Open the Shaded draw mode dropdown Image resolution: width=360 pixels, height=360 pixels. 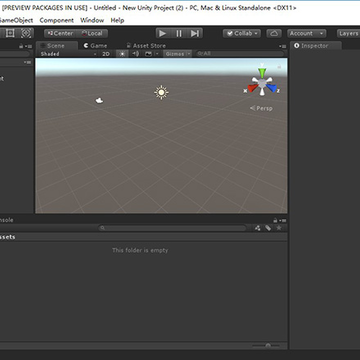click(x=68, y=54)
